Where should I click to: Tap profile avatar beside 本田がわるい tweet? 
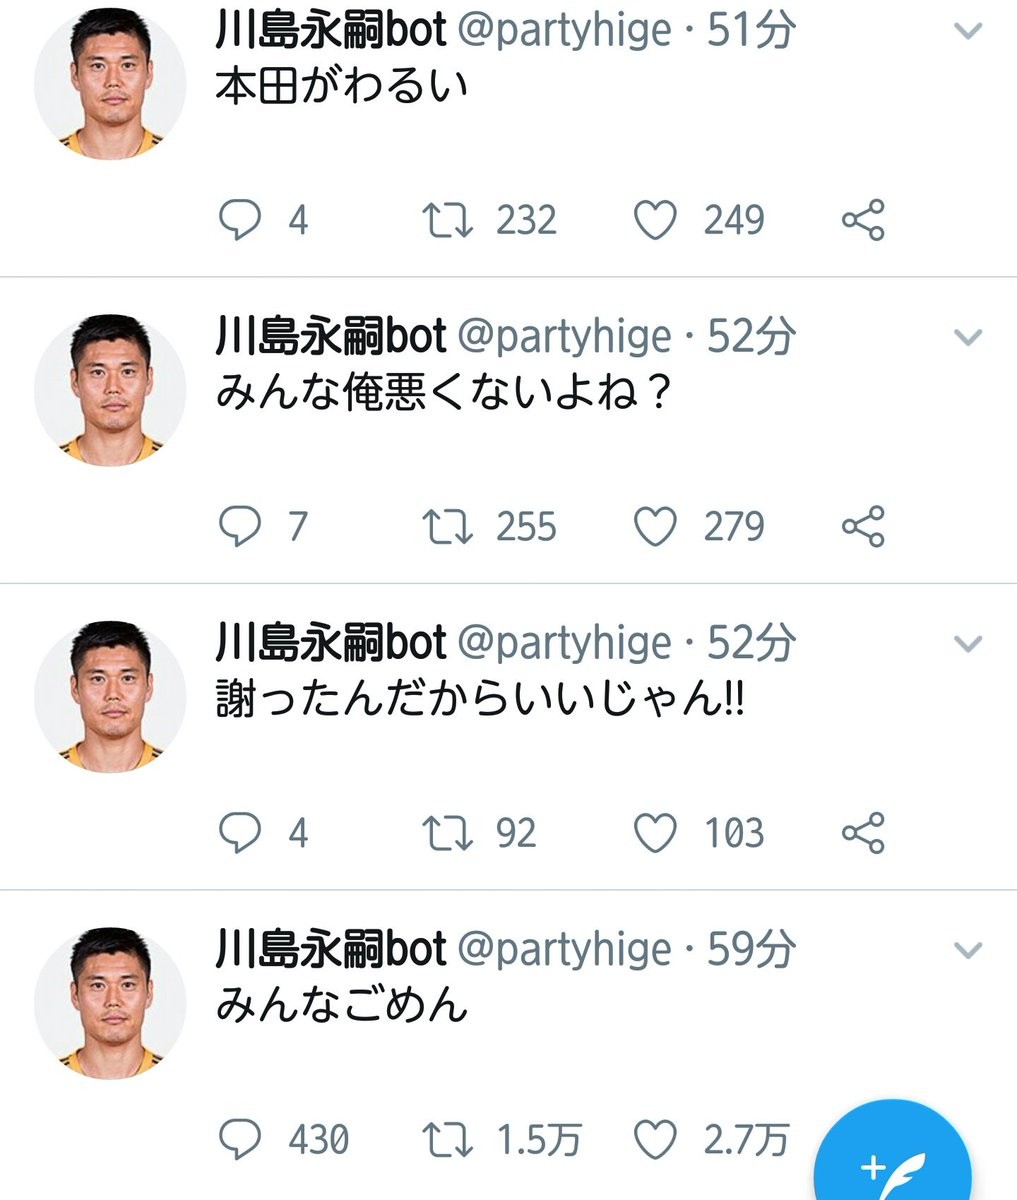(x=110, y=83)
